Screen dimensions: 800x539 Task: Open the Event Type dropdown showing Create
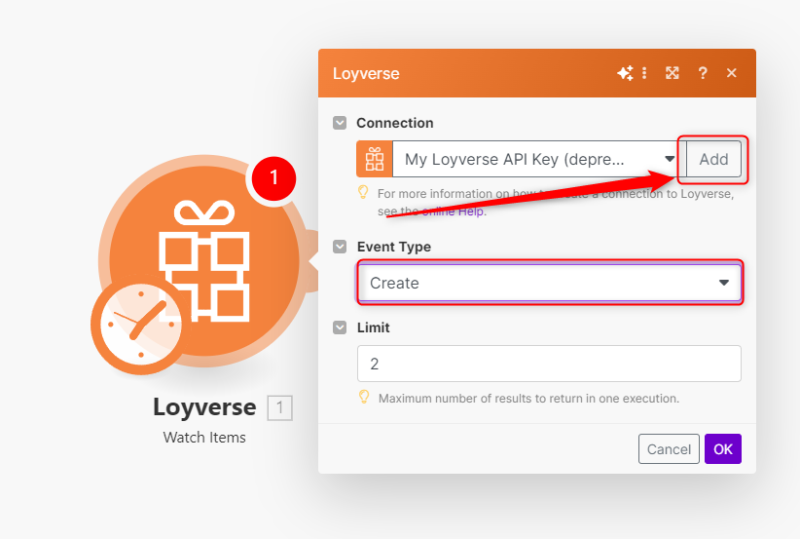tap(549, 283)
